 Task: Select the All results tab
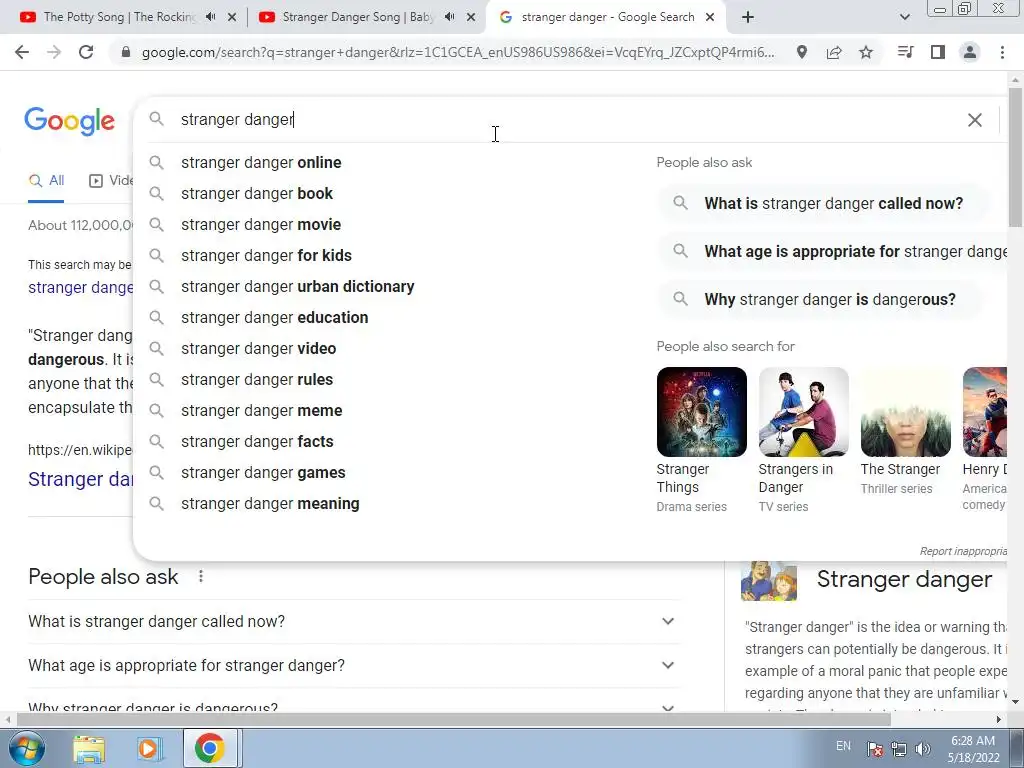click(x=46, y=181)
